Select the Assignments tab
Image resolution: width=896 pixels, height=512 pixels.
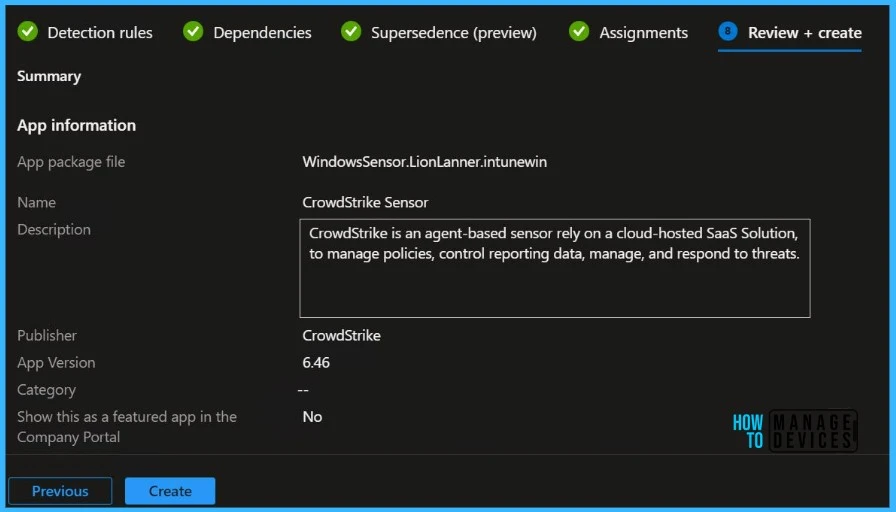coord(643,33)
